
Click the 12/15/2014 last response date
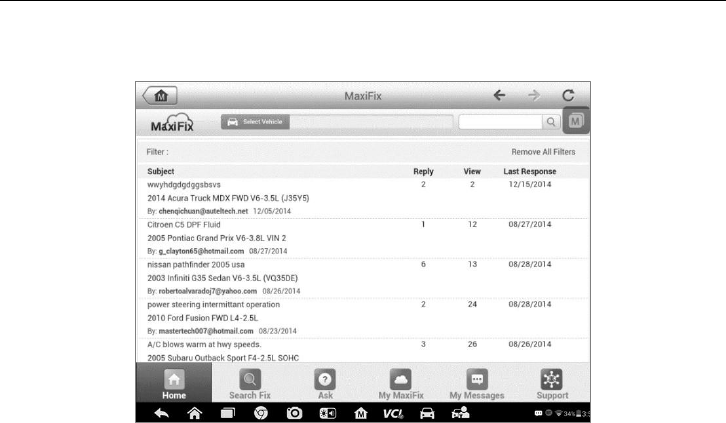point(530,184)
